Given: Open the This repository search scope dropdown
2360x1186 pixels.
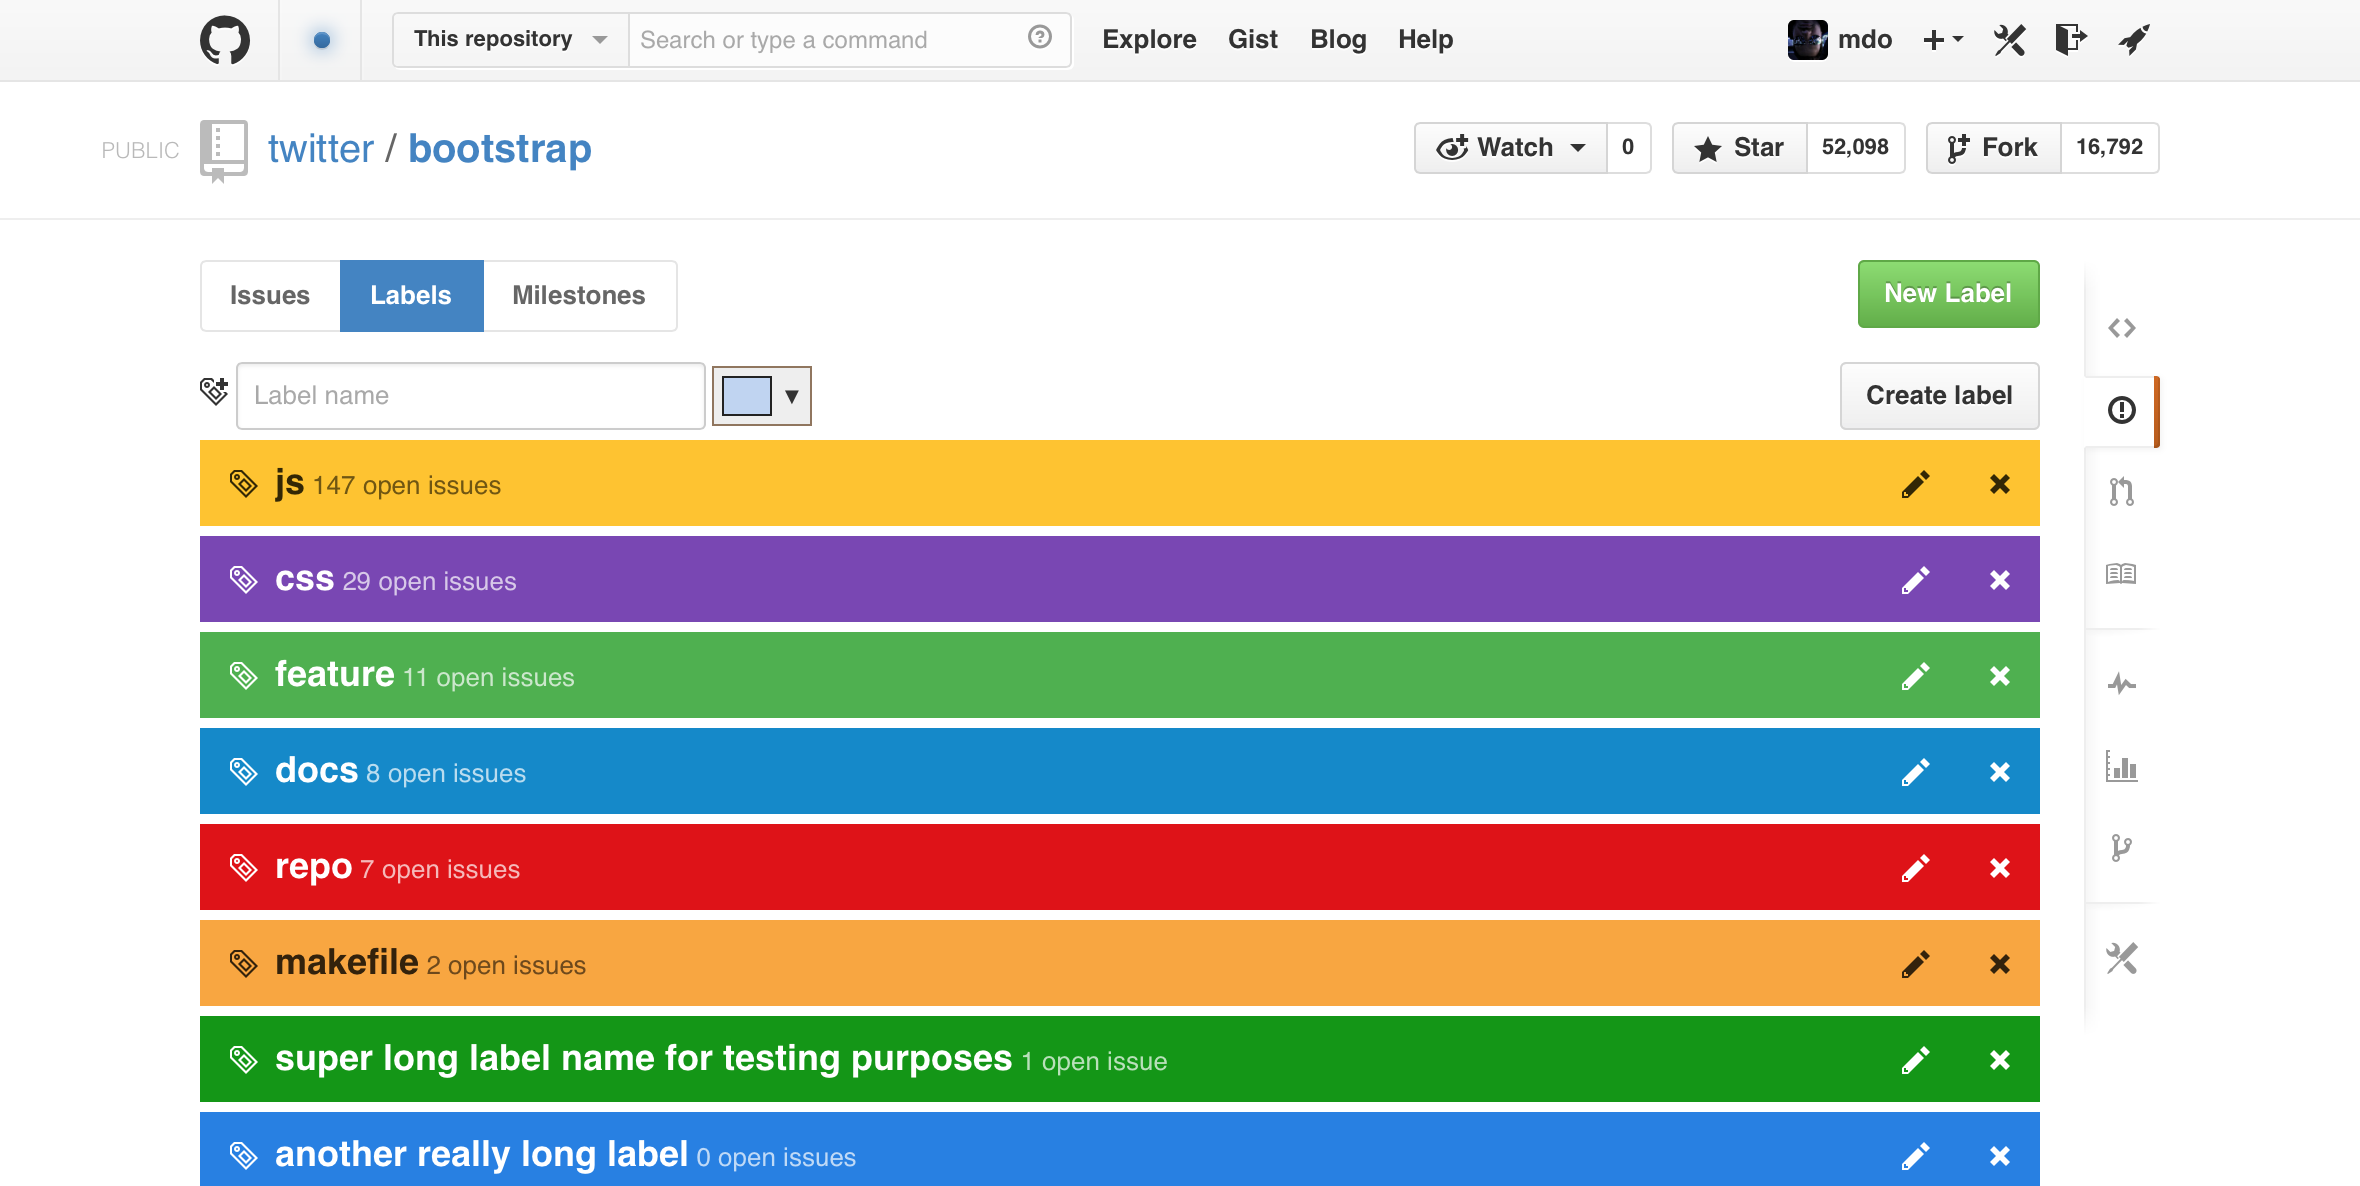Looking at the screenshot, I should [511, 40].
